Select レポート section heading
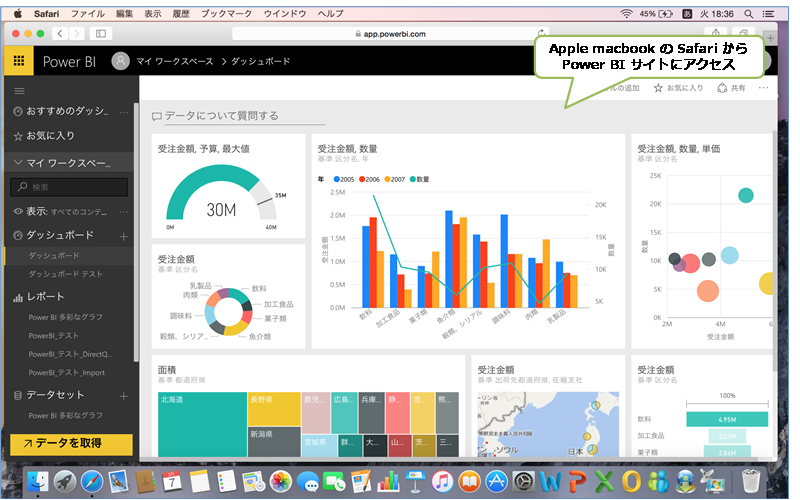This screenshot has height=500, width=800. pyautogui.click(x=45, y=297)
